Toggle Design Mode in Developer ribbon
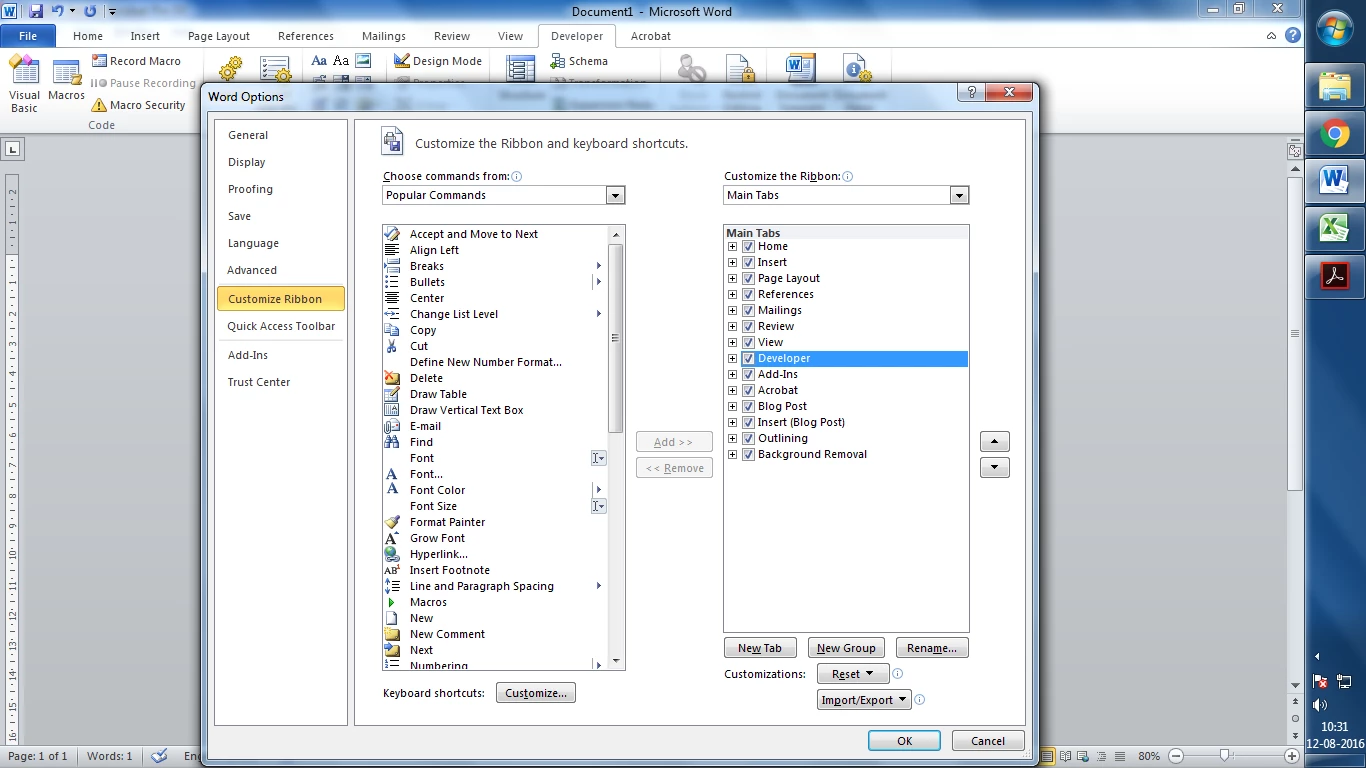Screen dimensions: 1366x768 click(438, 61)
